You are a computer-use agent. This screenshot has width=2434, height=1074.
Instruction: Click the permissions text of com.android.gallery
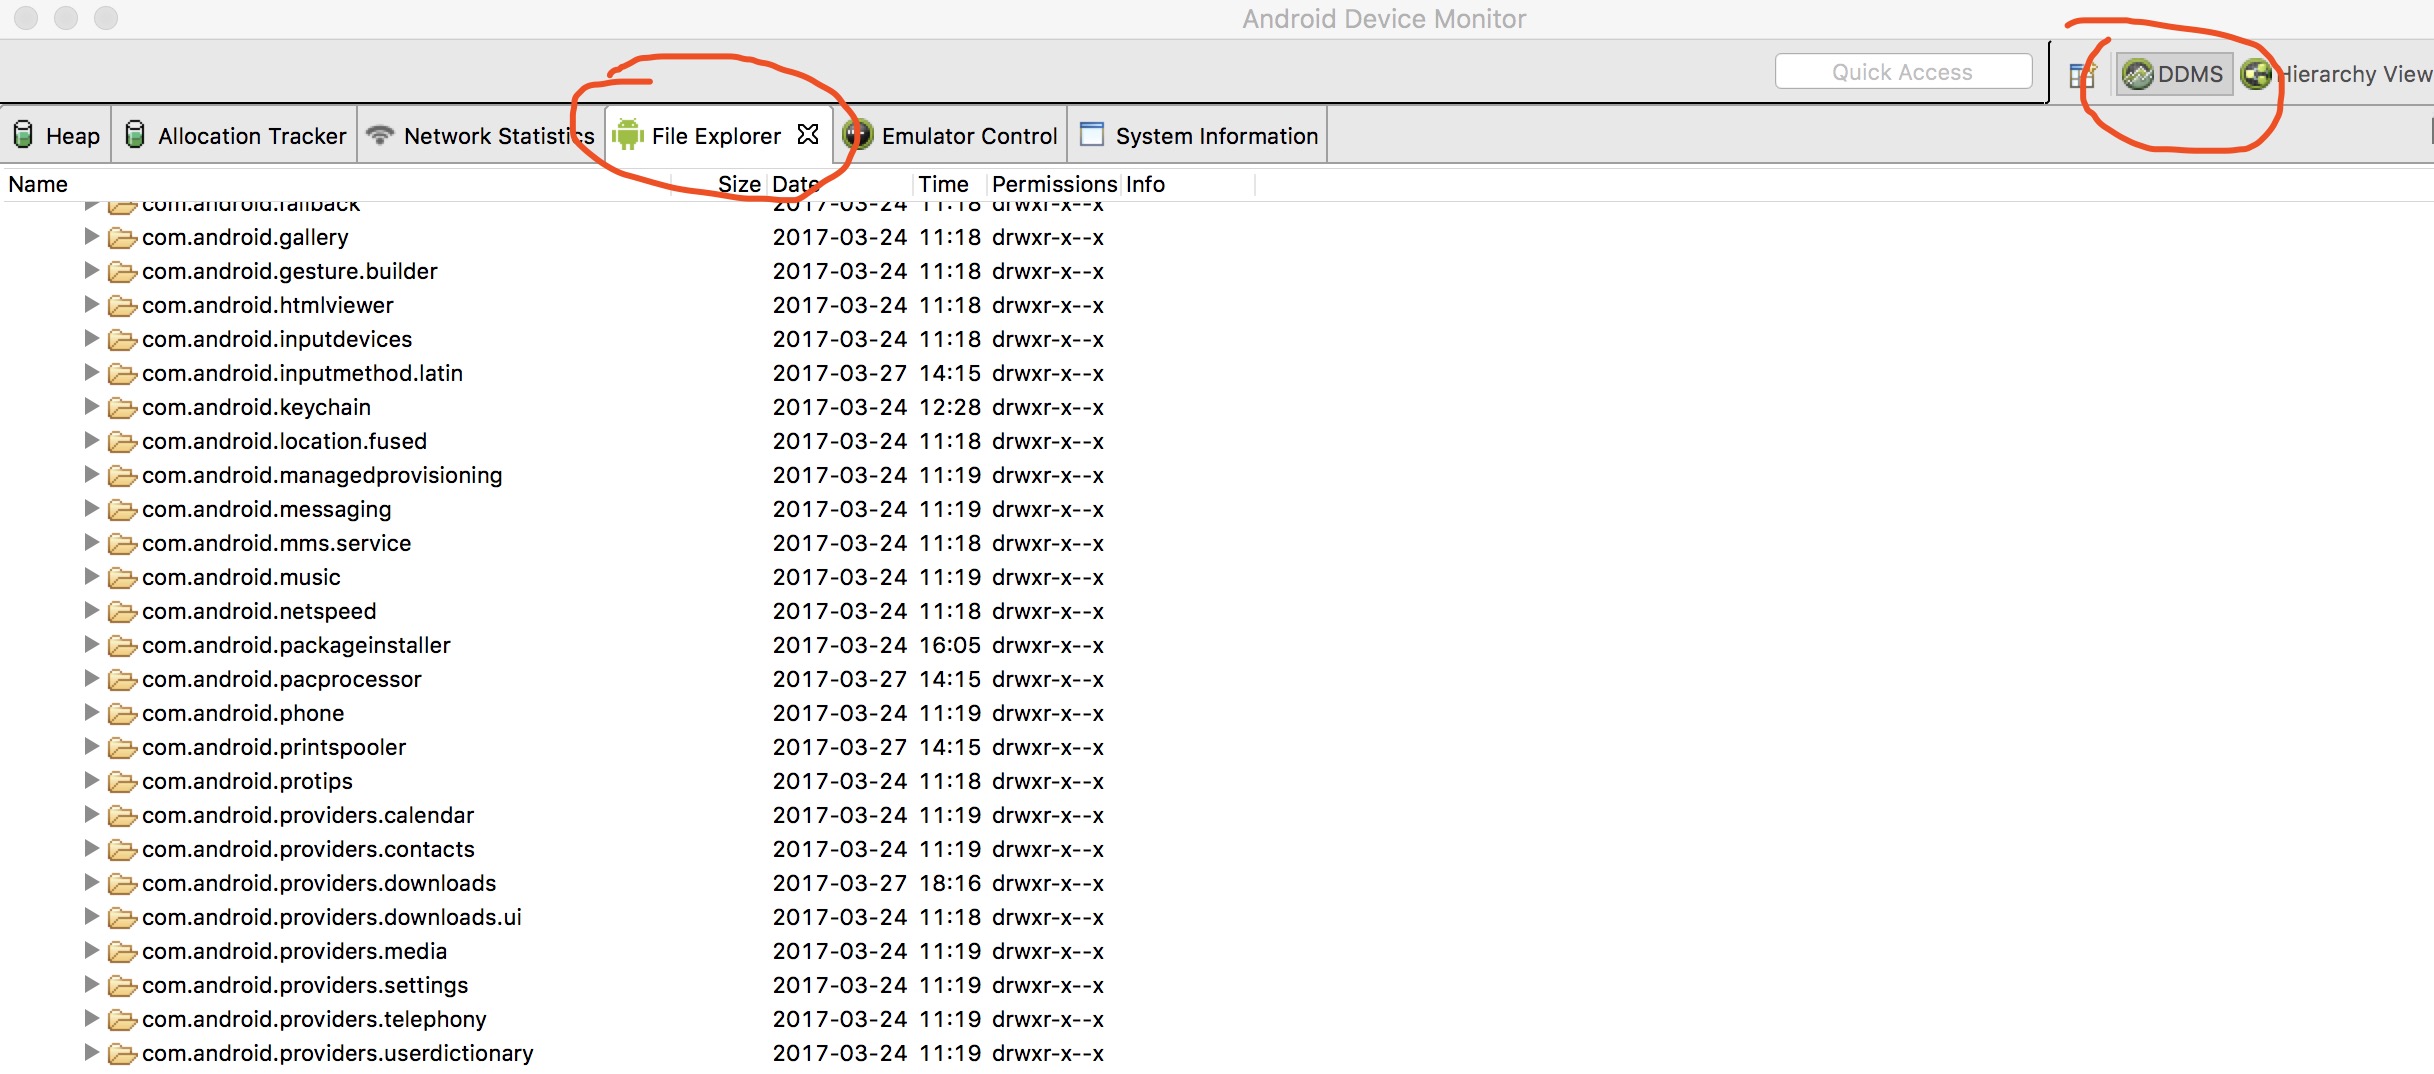1047,237
